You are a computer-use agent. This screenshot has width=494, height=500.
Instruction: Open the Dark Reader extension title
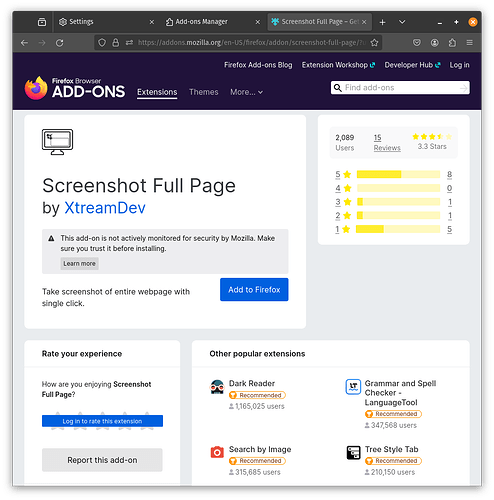pos(252,383)
